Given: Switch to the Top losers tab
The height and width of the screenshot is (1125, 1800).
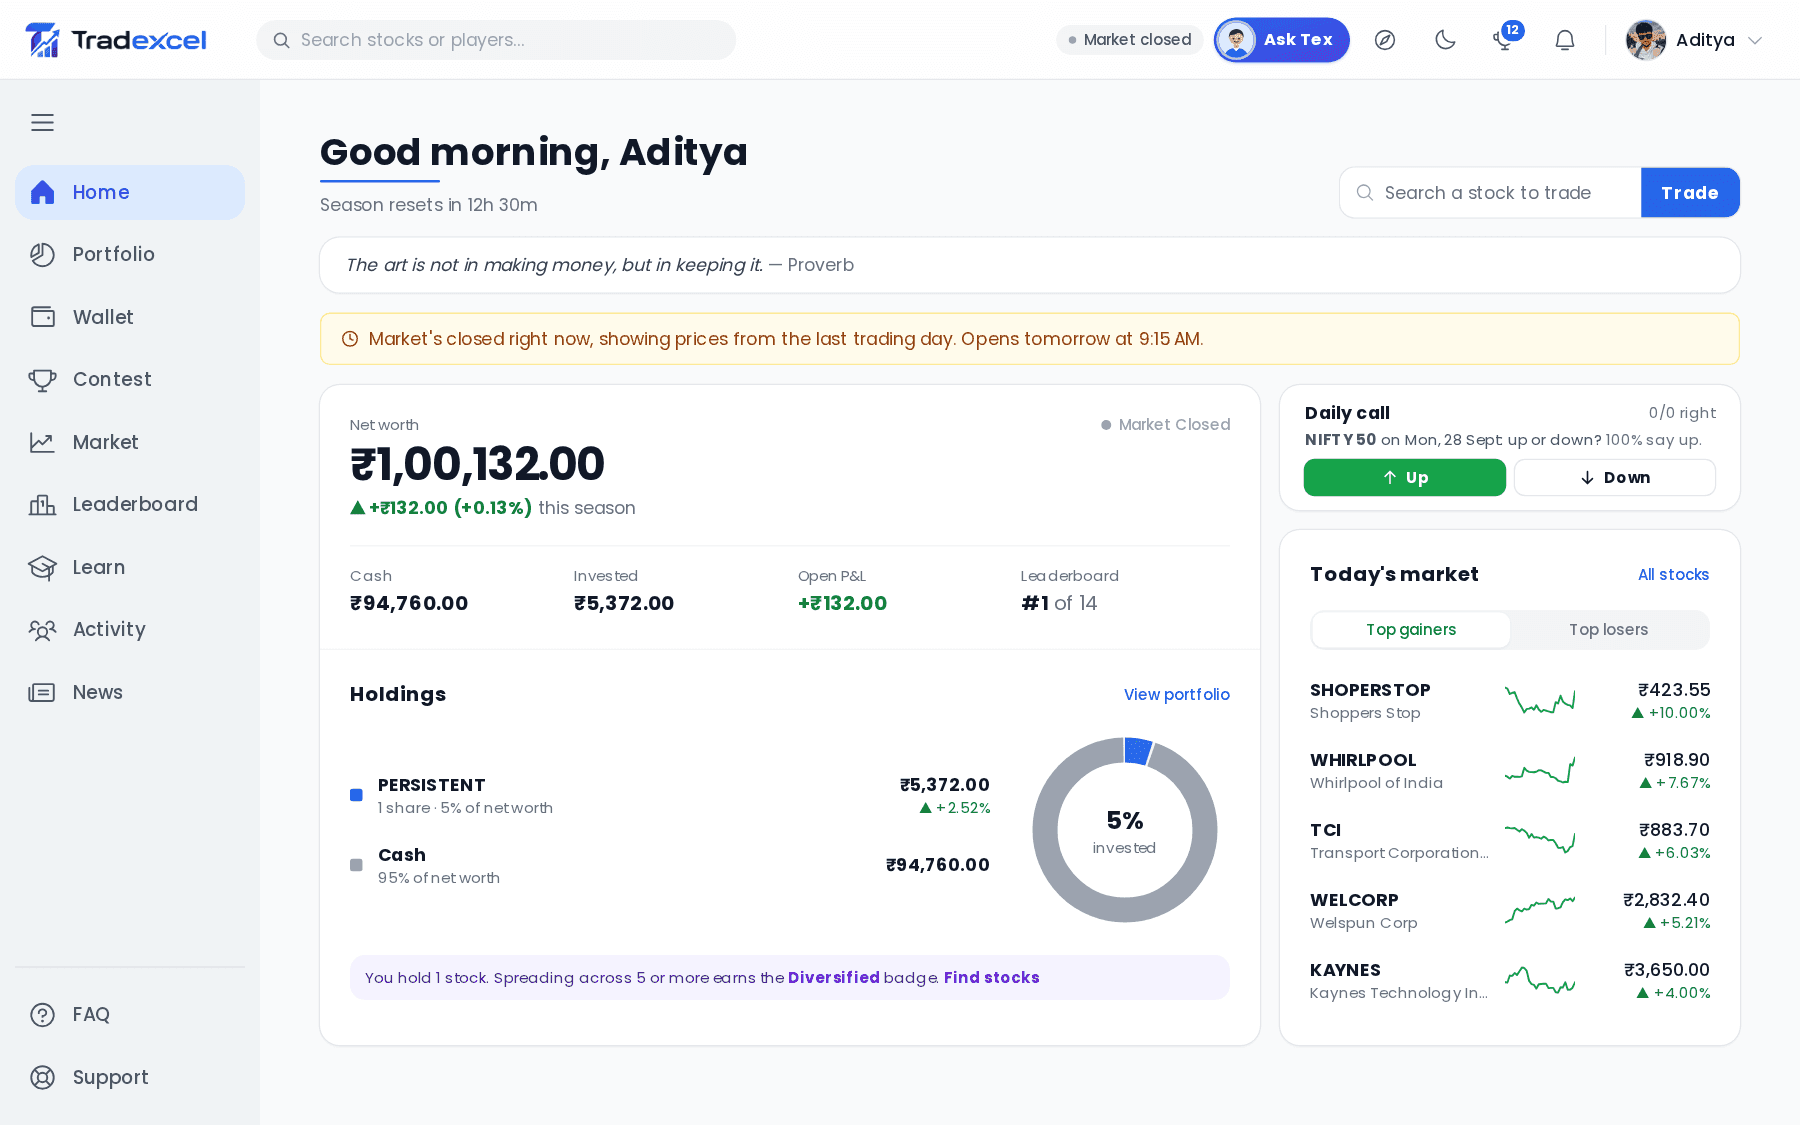Looking at the screenshot, I should point(1608,629).
